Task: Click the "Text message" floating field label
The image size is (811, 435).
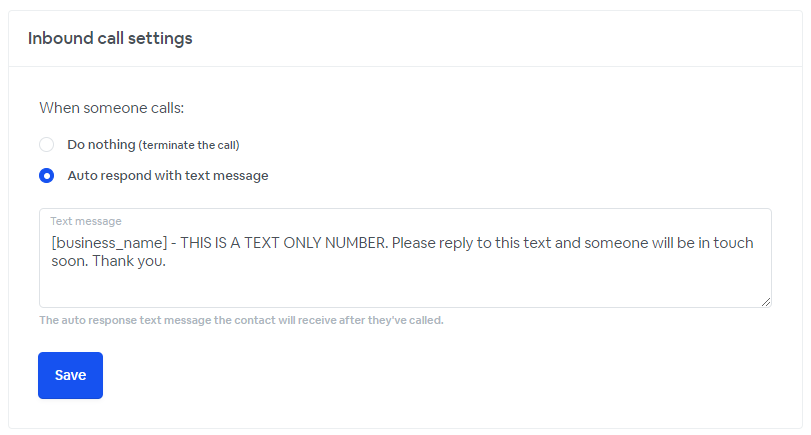Action: [x=86, y=221]
